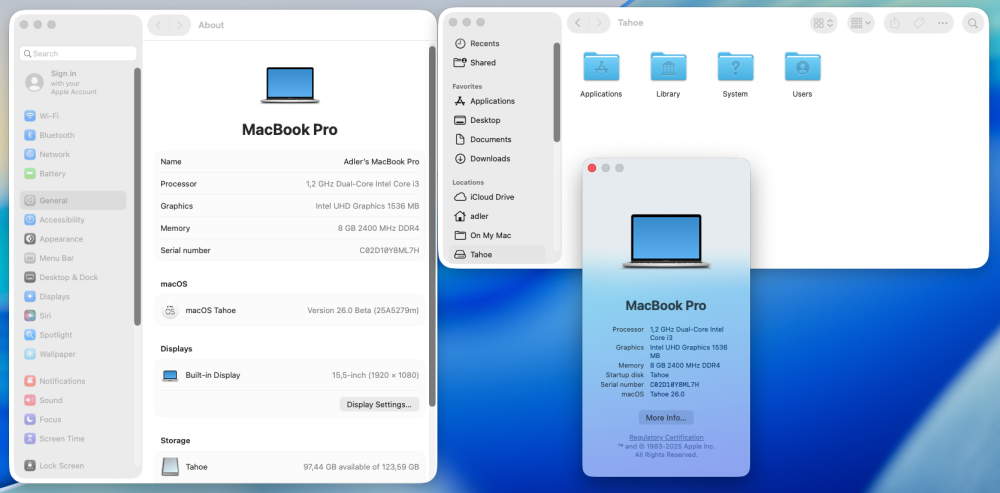
Task: Open Accessibility settings
Action: pyautogui.click(x=73, y=219)
